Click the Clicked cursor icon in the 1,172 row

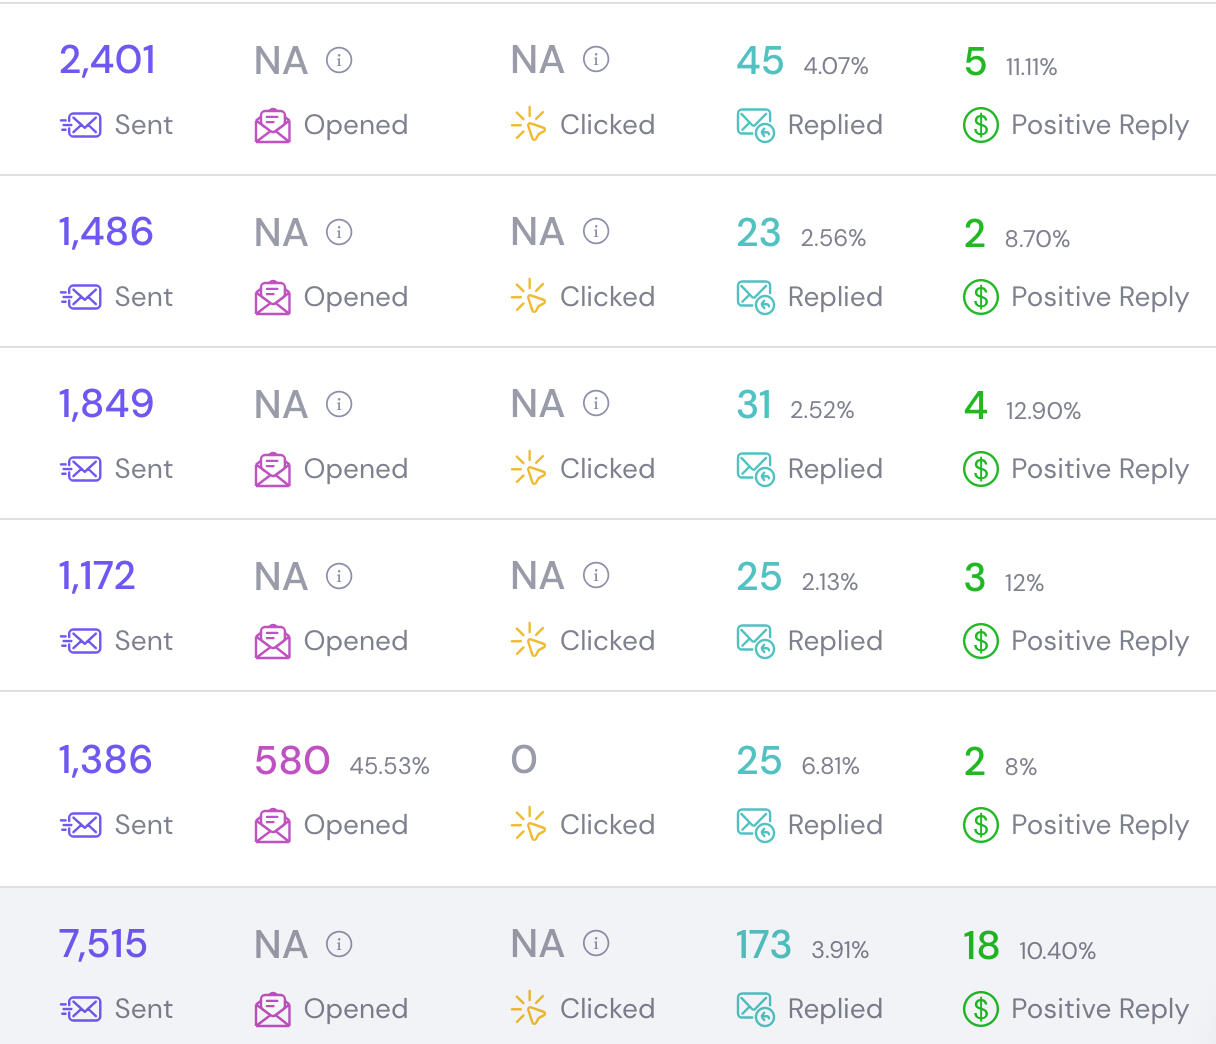point(528,641)
